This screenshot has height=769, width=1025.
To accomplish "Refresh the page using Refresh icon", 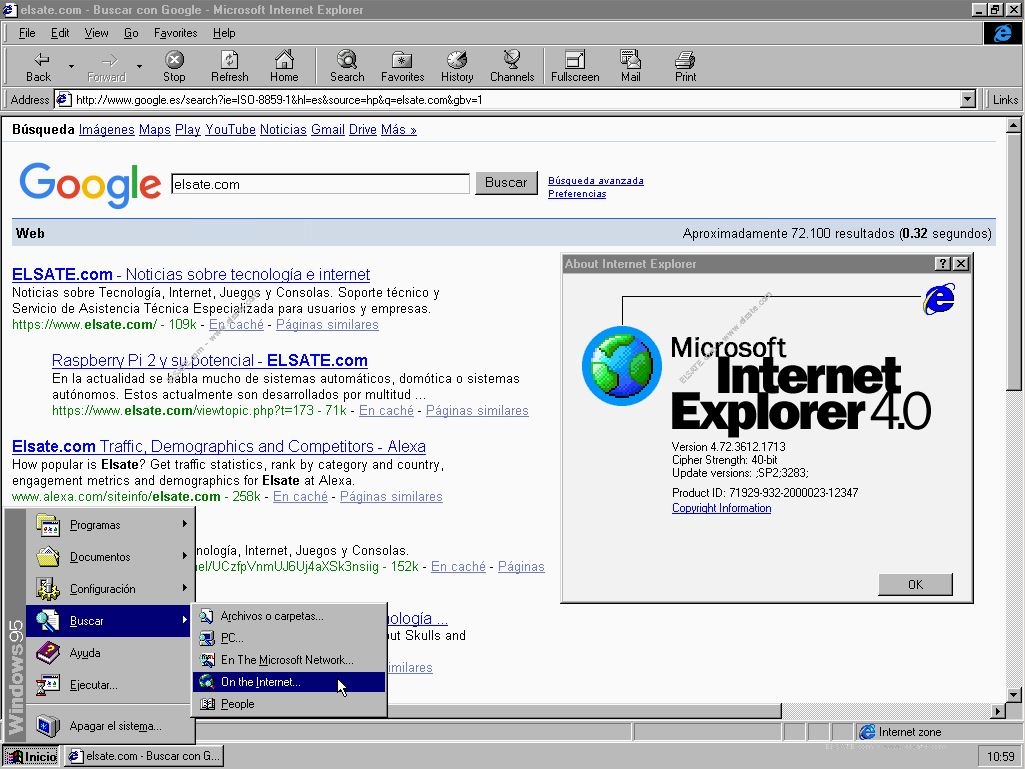I will 229,66.
